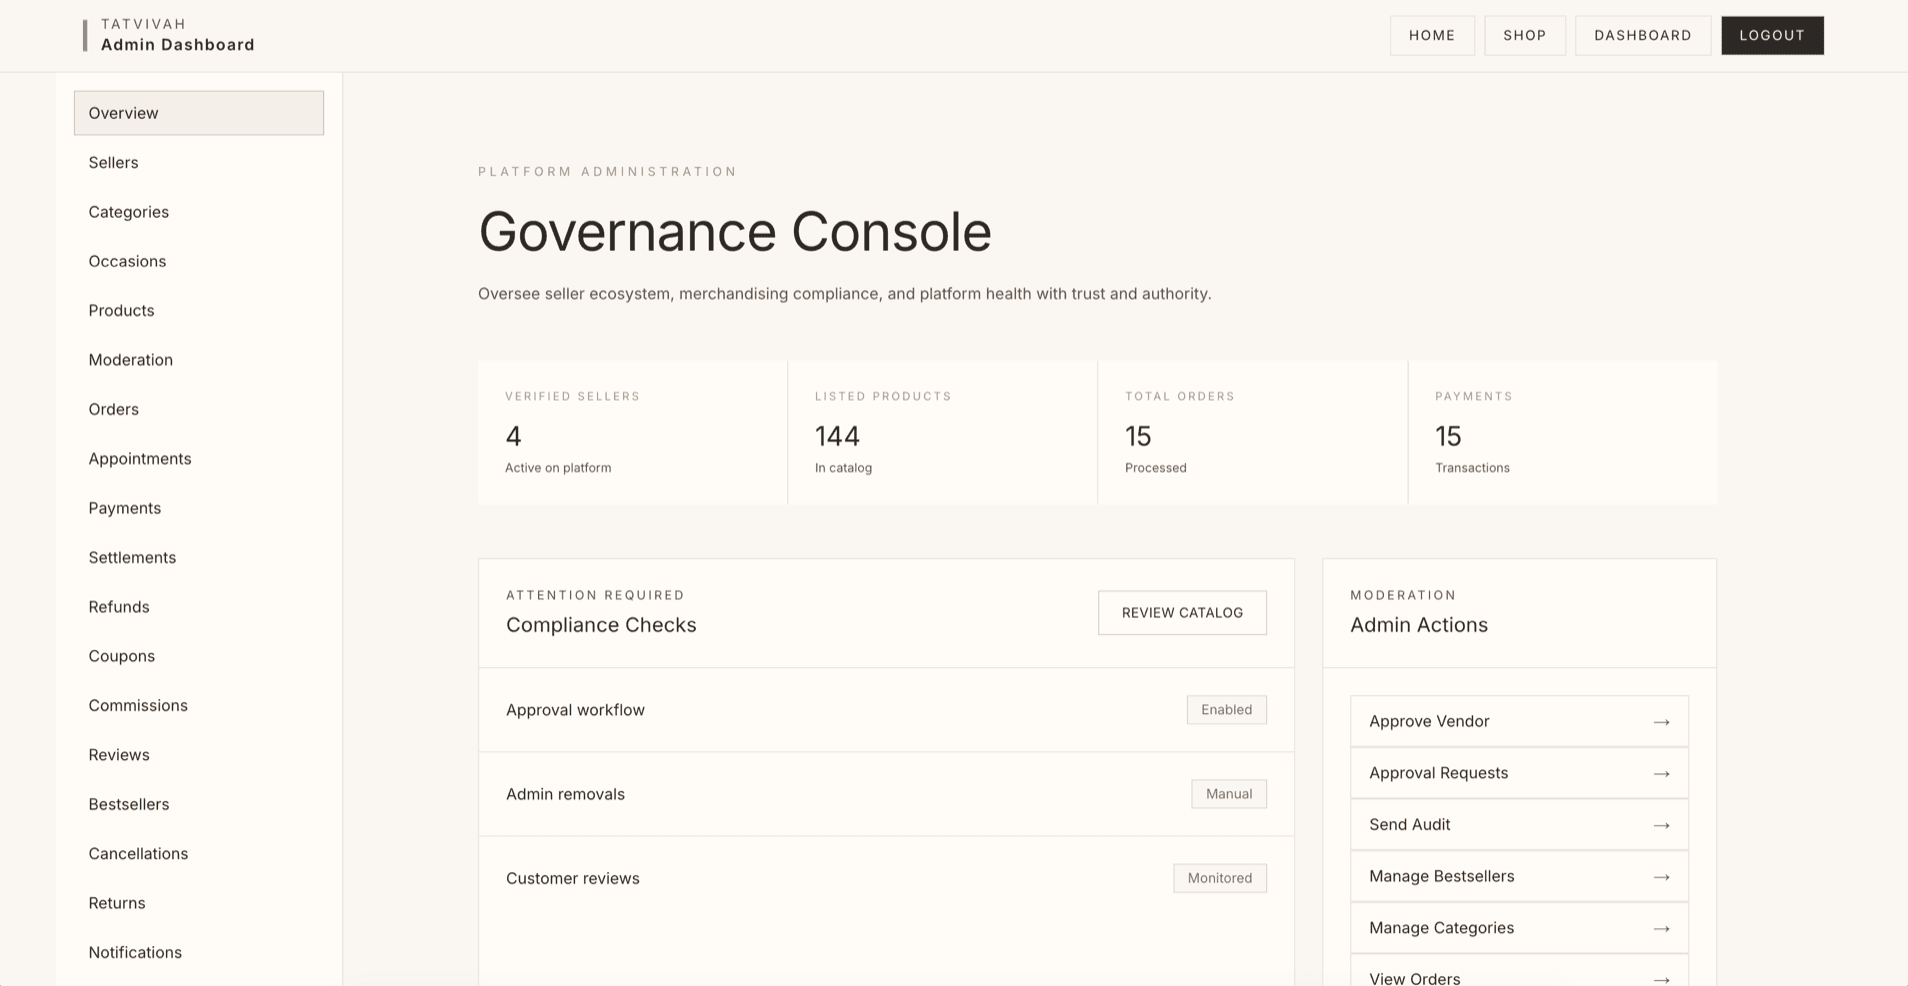Open Occasions sidebar item
Screen dimensions: 1908x986
199,261
